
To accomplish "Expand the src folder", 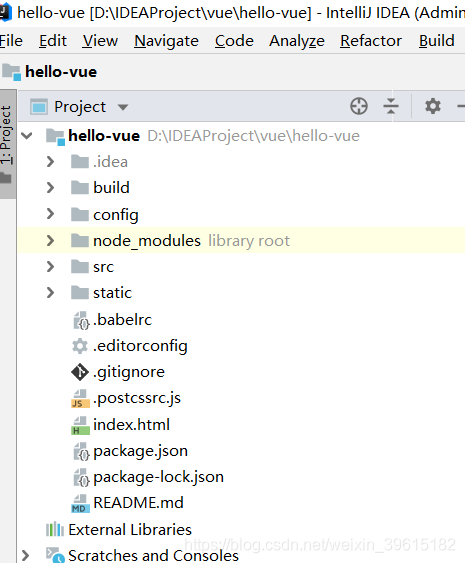I will pyautogui.click(x=50, y=267).
